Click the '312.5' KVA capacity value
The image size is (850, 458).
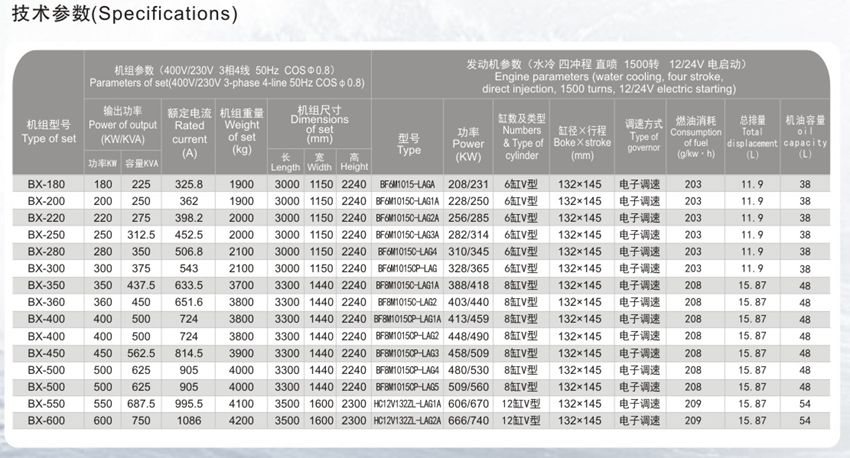coord(141,235)
